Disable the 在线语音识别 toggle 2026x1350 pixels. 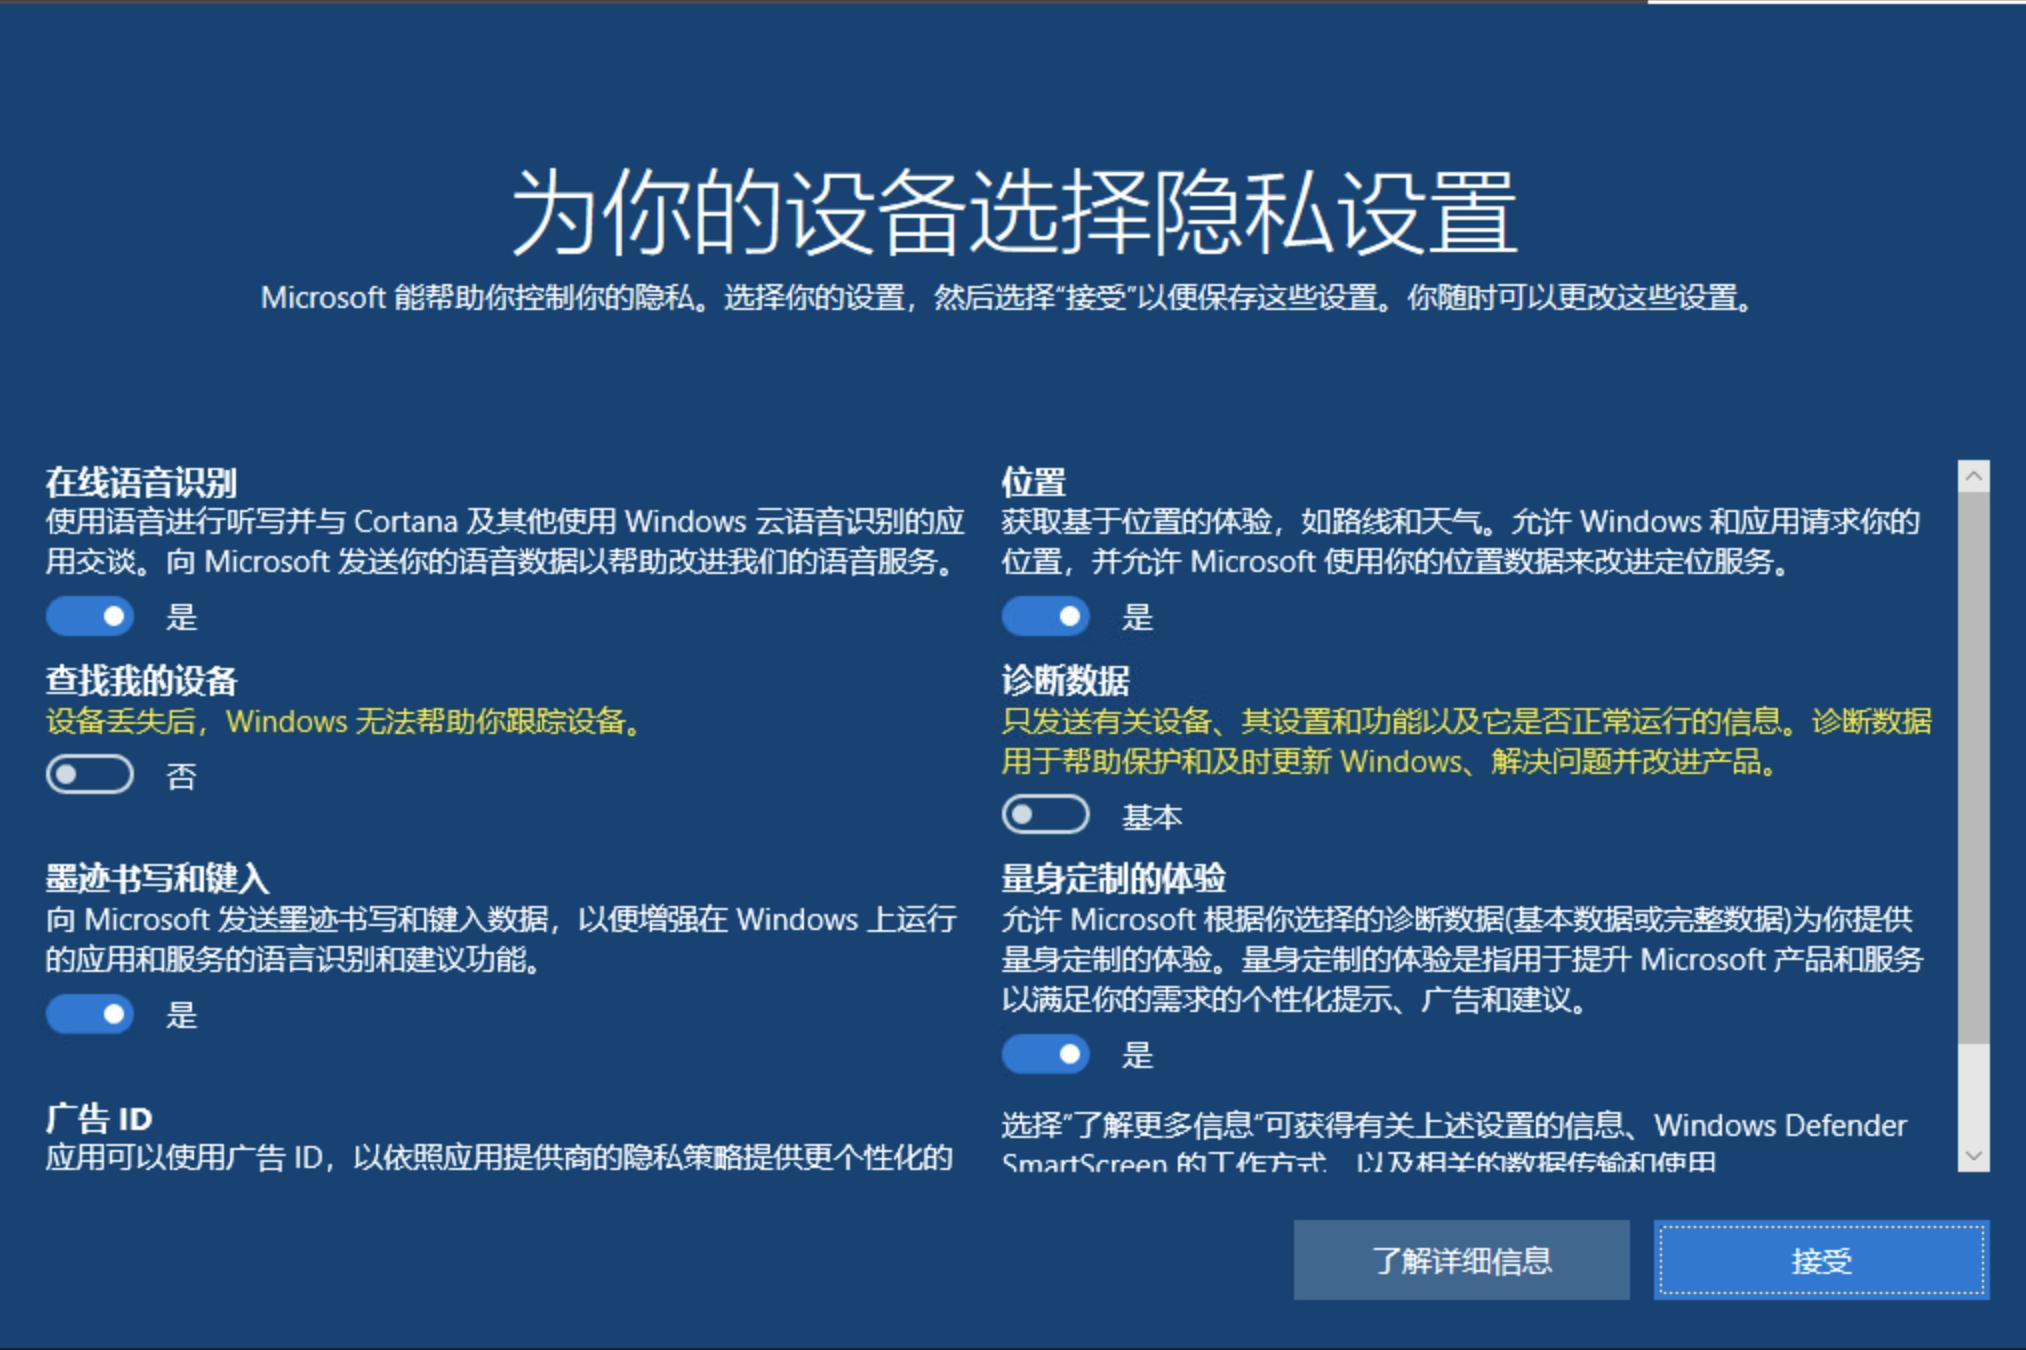pyautogui.click(x=90, y=617)
